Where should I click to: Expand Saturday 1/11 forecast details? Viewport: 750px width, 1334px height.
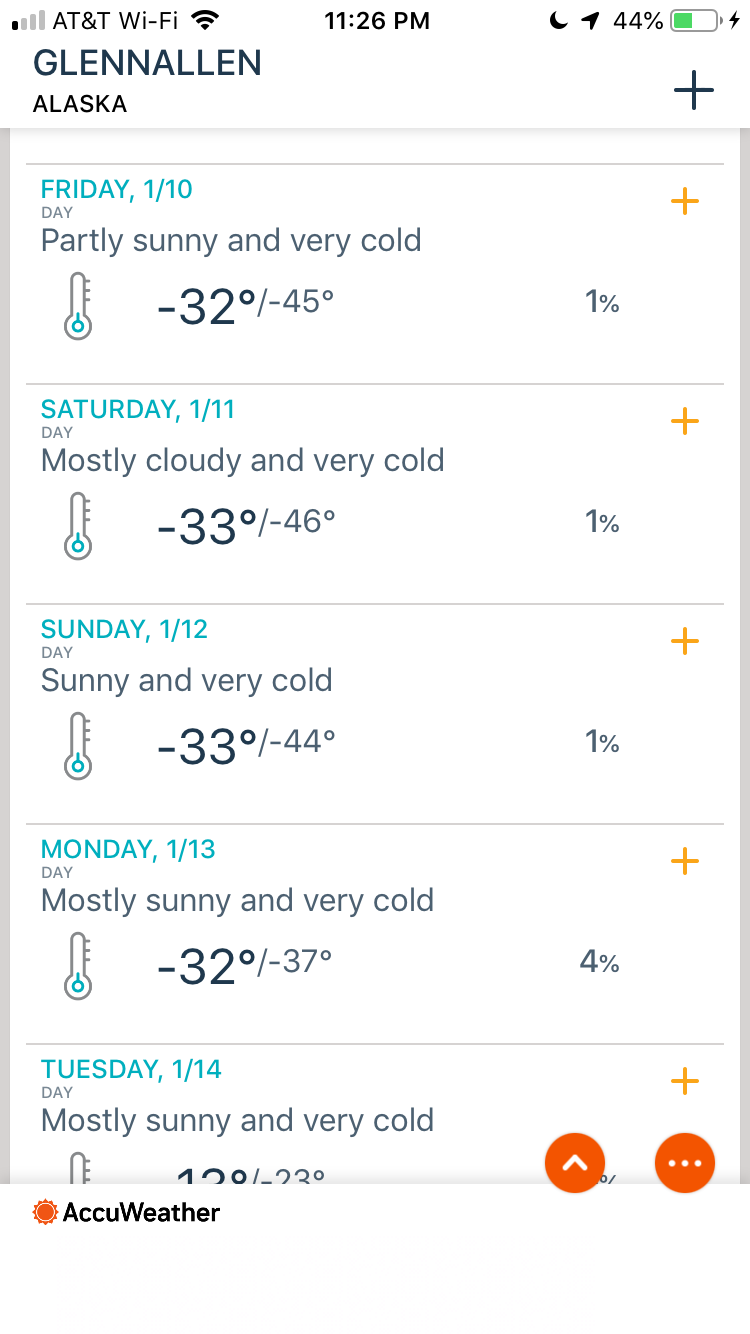(684, 421)
